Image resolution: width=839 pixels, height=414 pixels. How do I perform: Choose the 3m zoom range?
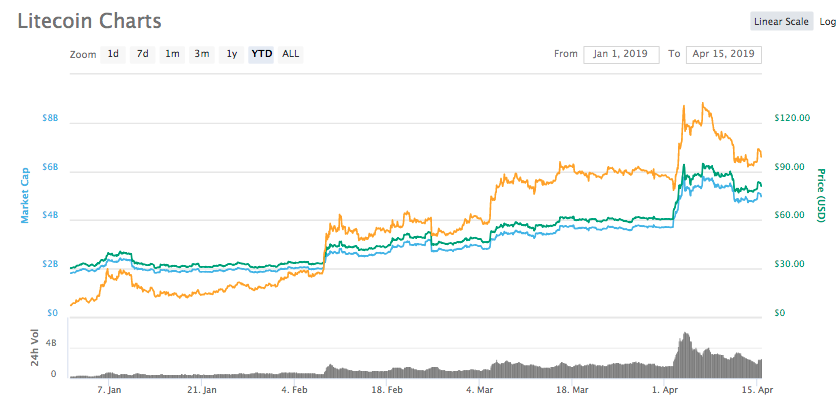[x=202, y=54]
